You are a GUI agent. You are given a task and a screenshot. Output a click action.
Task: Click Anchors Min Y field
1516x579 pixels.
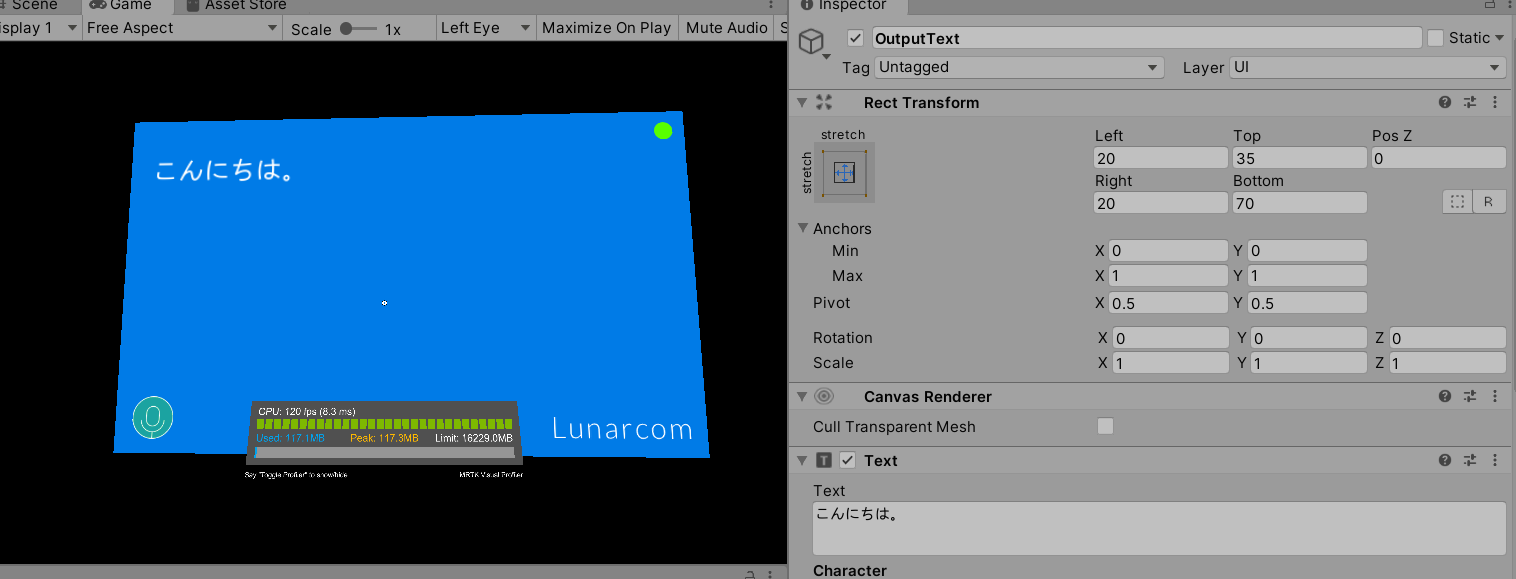click(1307, 251)
